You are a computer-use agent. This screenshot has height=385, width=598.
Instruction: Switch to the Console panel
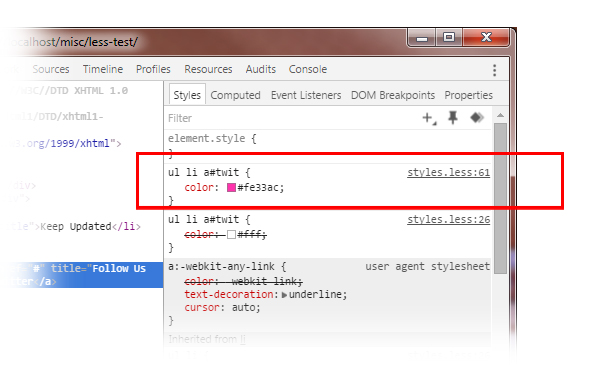(308, 69)
